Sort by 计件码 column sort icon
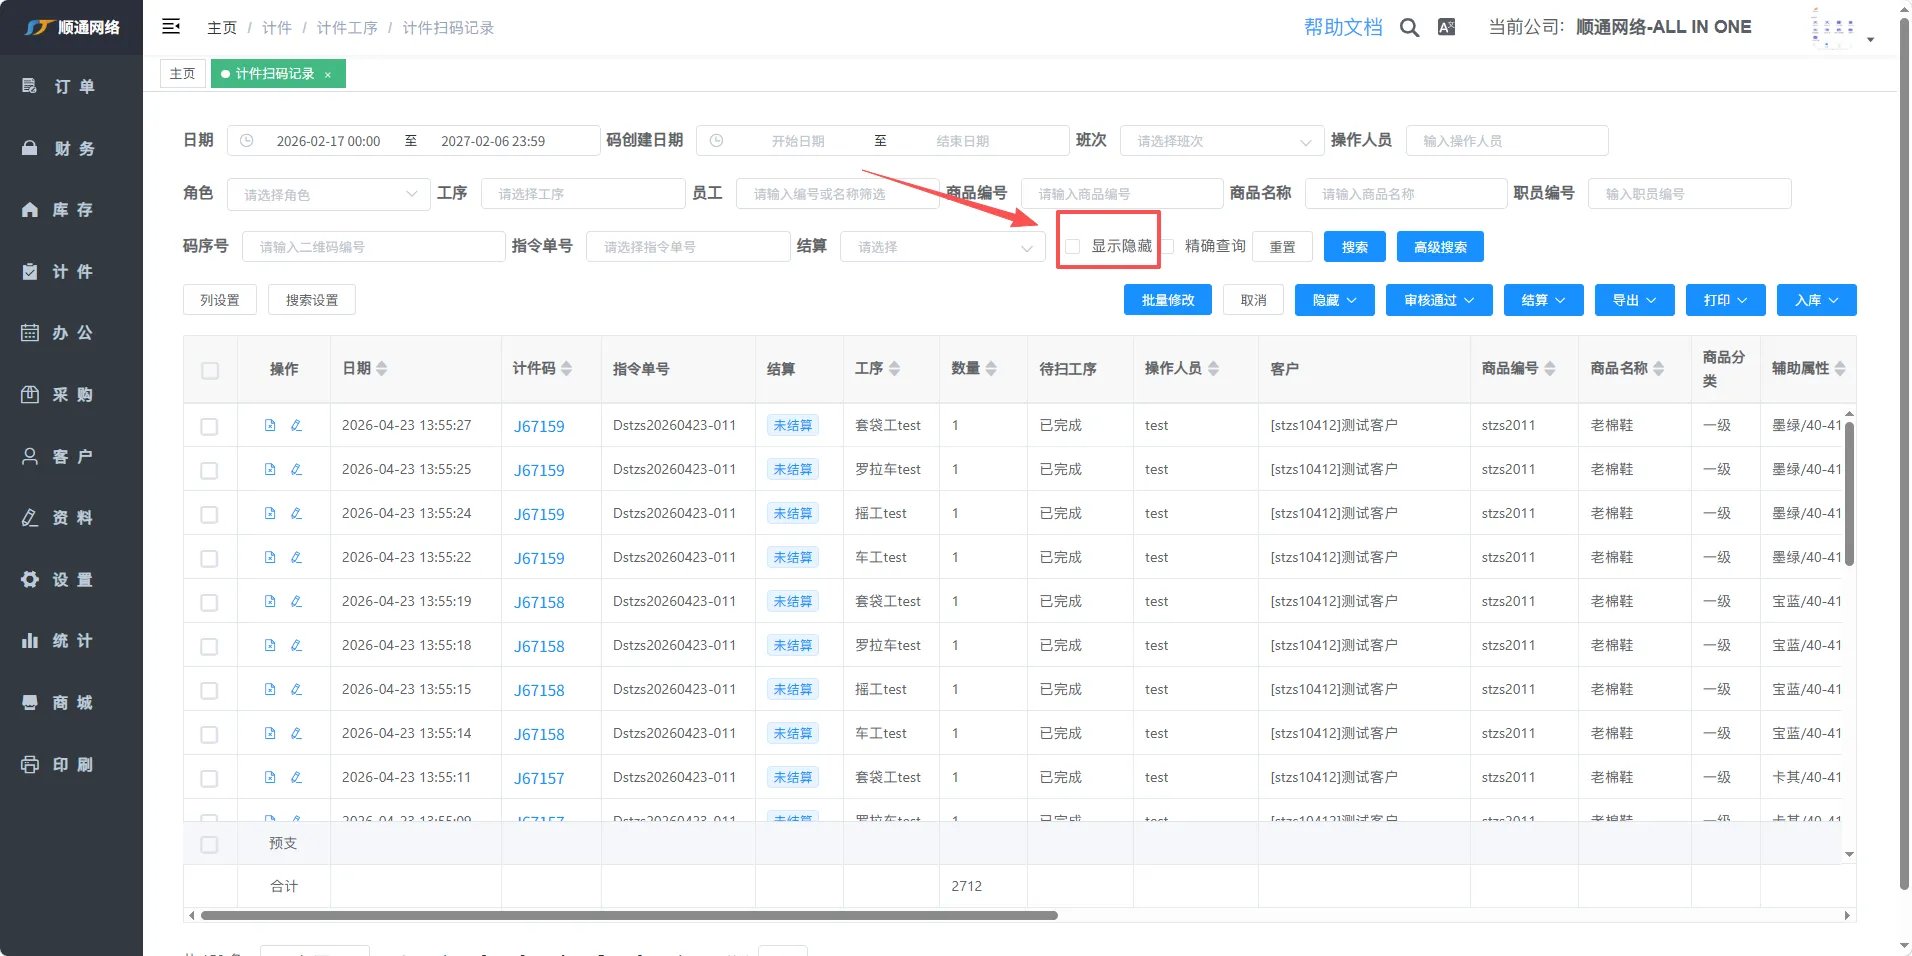 (x=567, y=369)
